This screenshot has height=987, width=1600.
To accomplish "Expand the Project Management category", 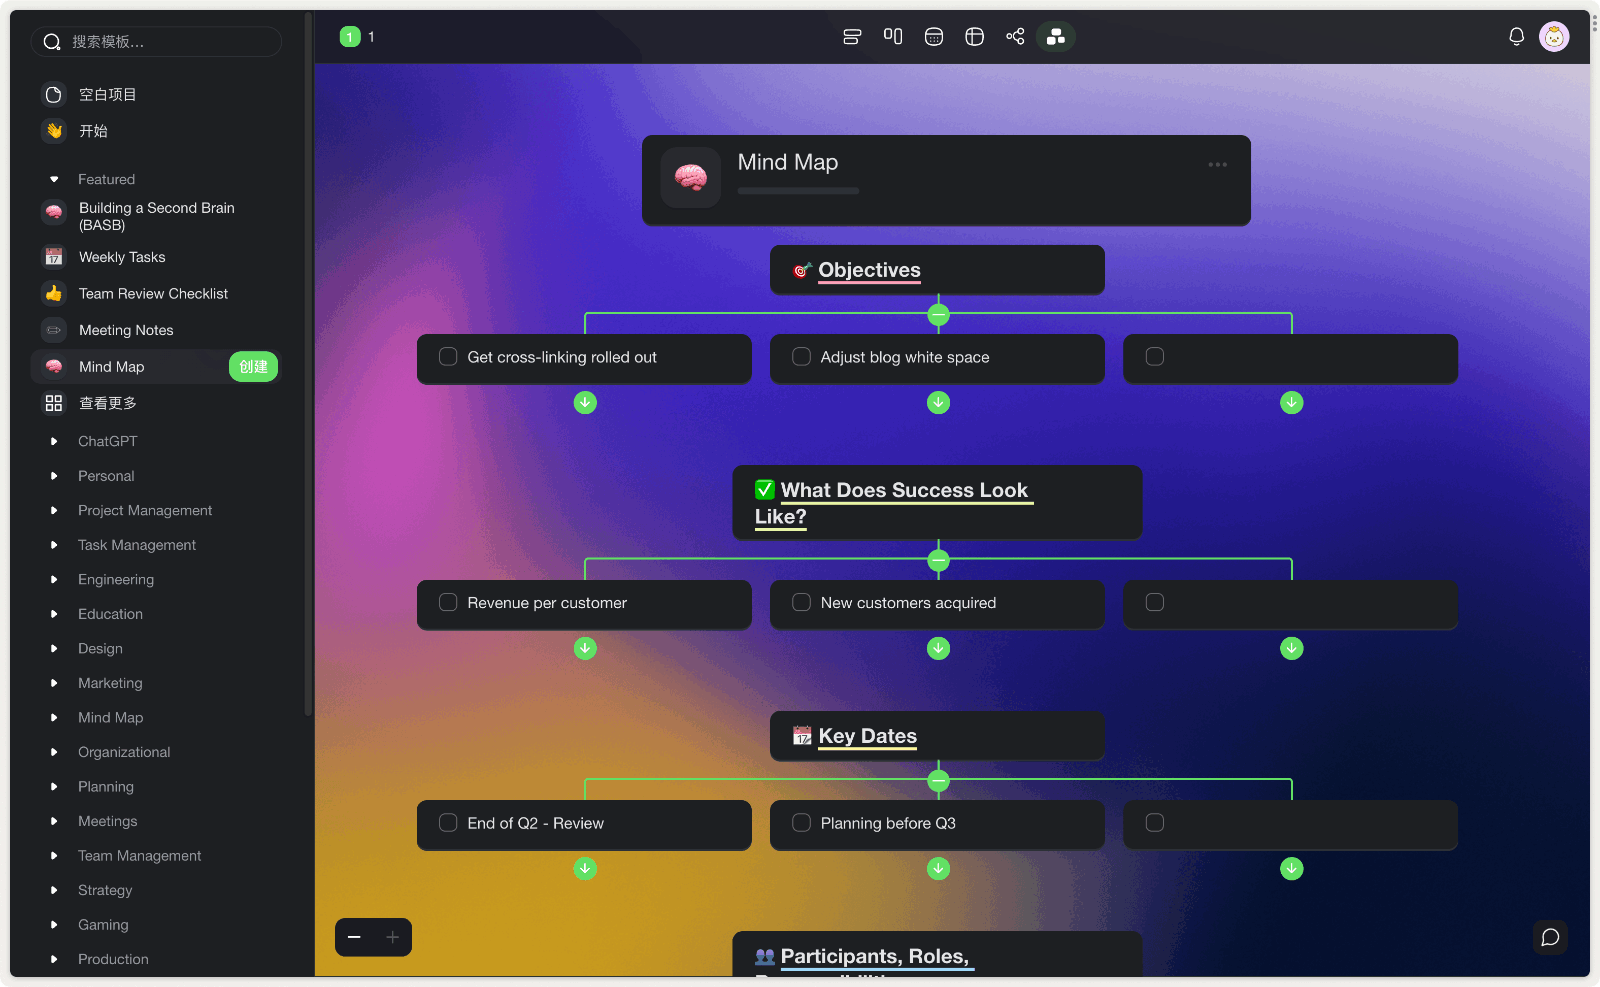I will pyautogui.click(x=54, y=510).
